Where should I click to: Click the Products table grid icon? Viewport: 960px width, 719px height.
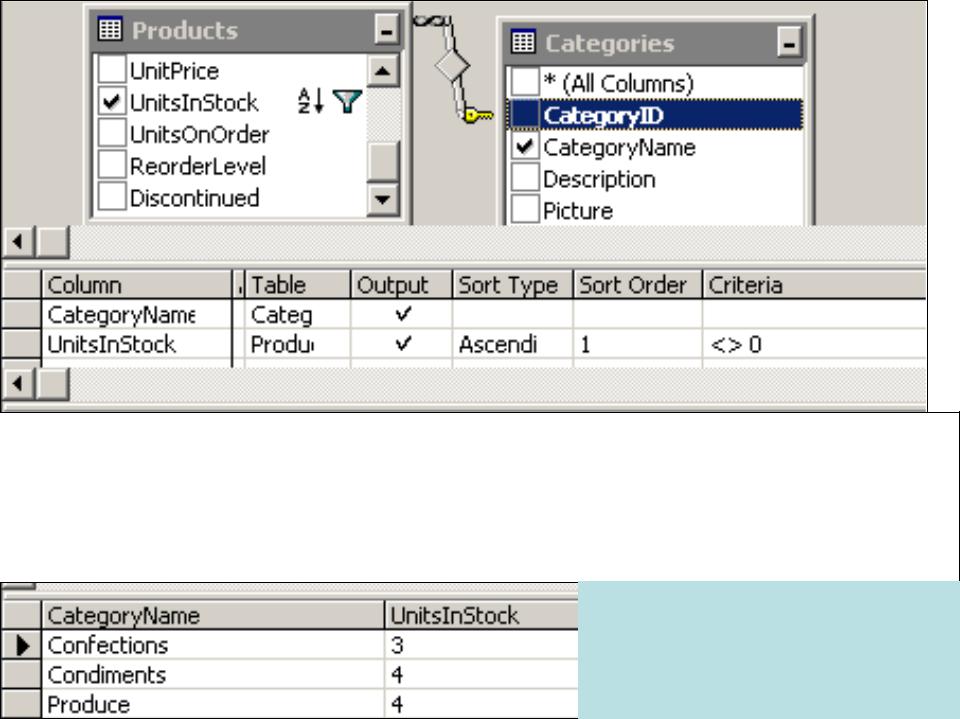110,29
